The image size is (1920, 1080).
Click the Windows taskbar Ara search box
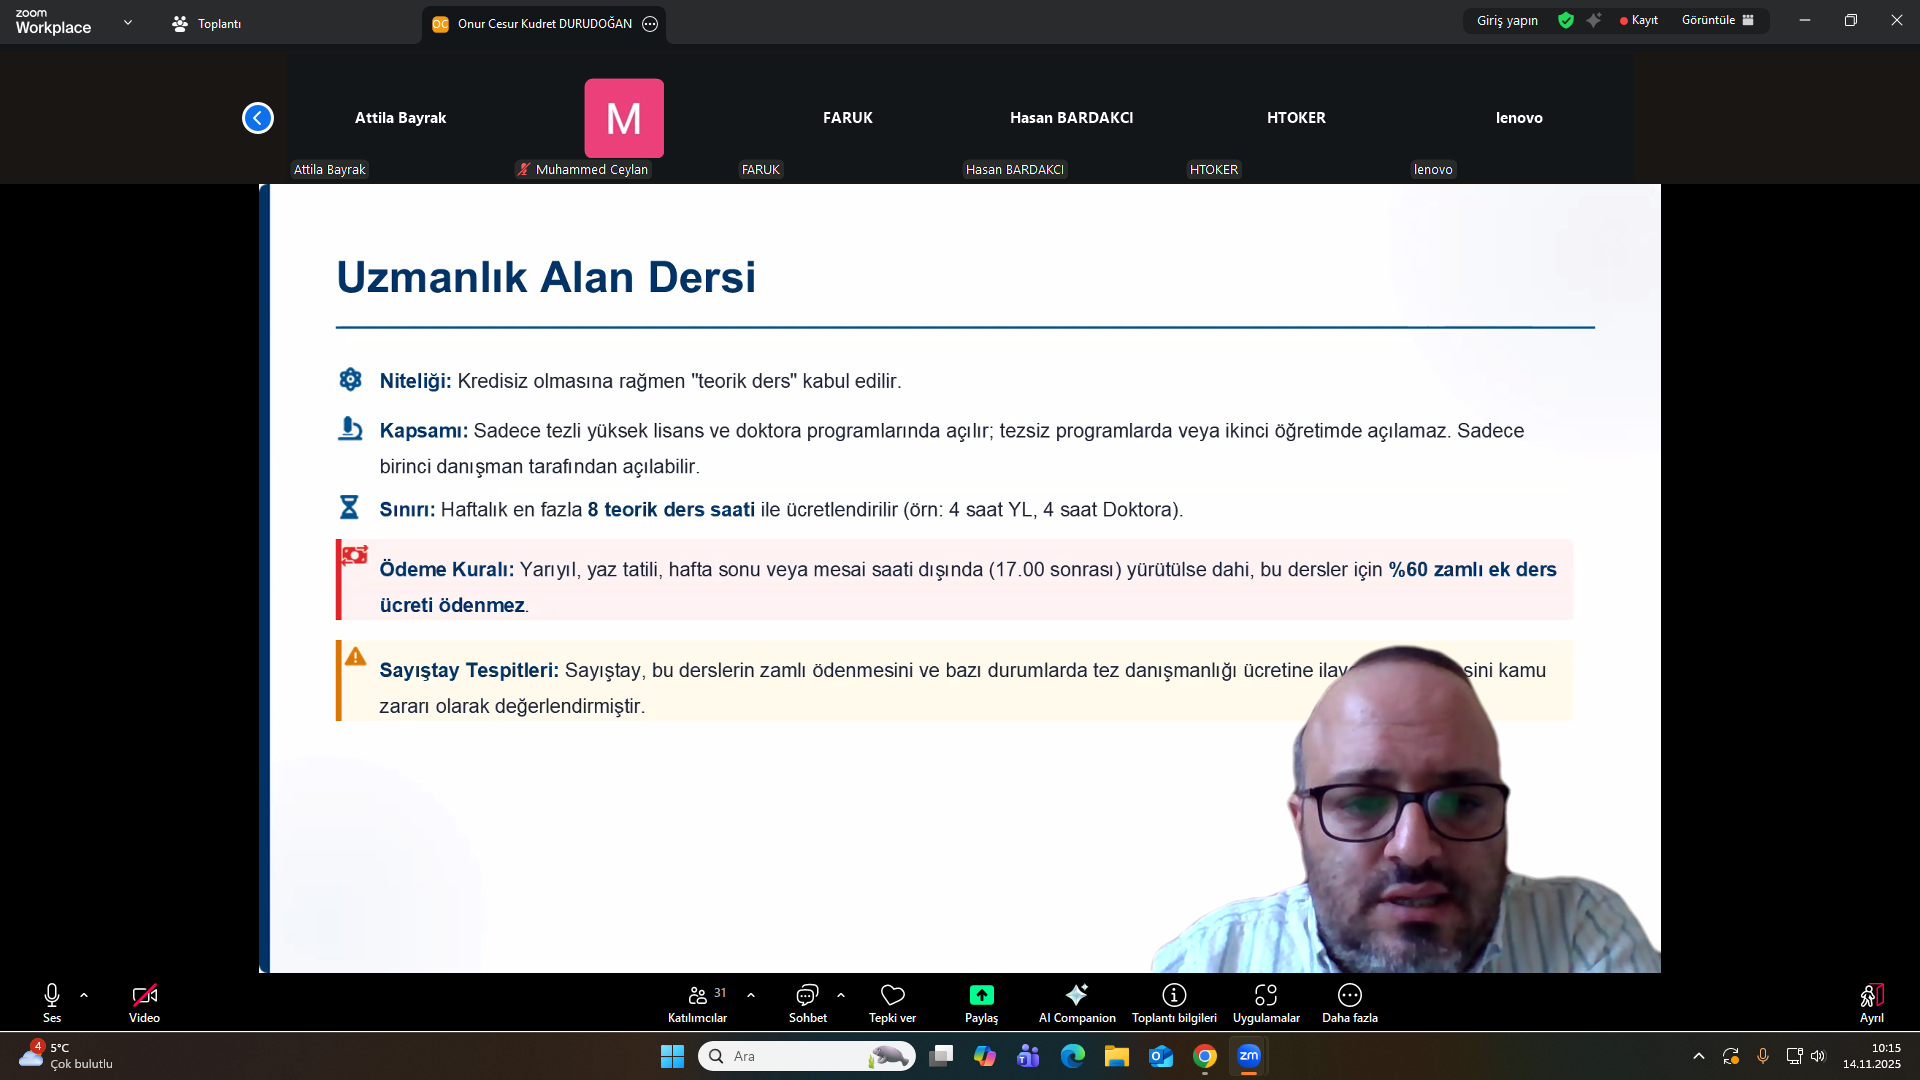point(790,1056)
